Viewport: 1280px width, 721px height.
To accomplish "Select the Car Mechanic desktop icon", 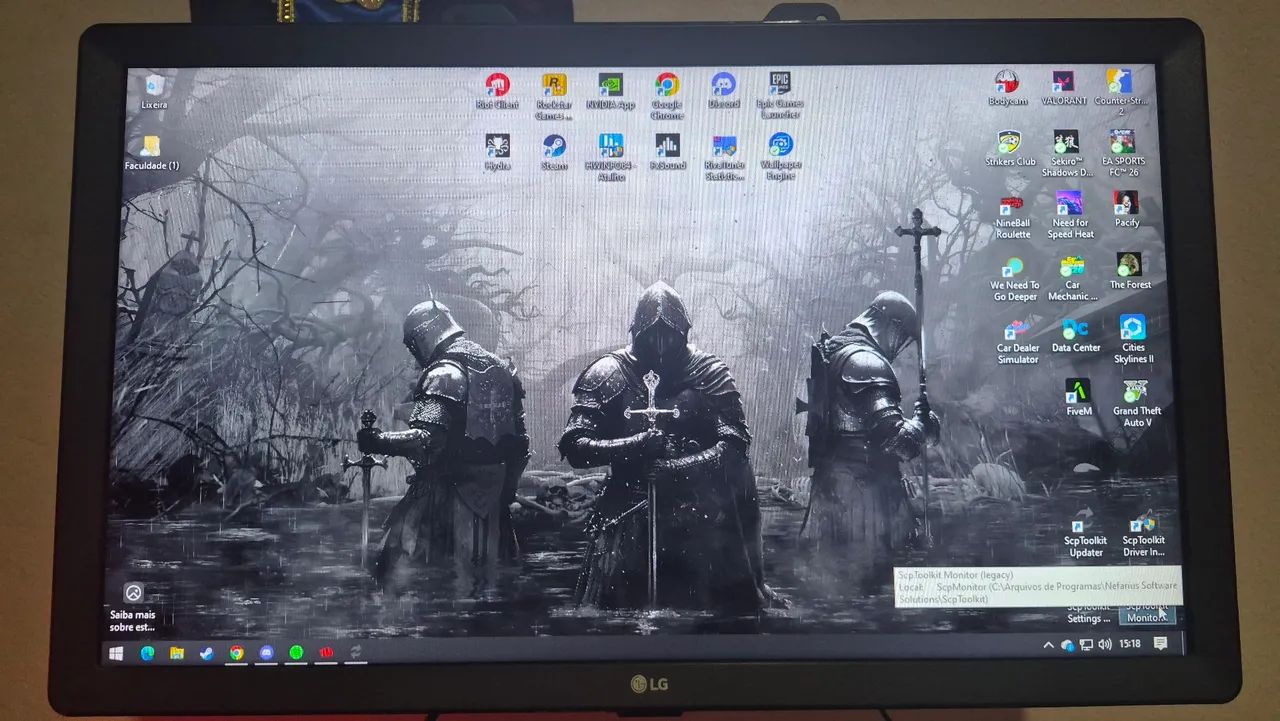I will (1072, 278).
